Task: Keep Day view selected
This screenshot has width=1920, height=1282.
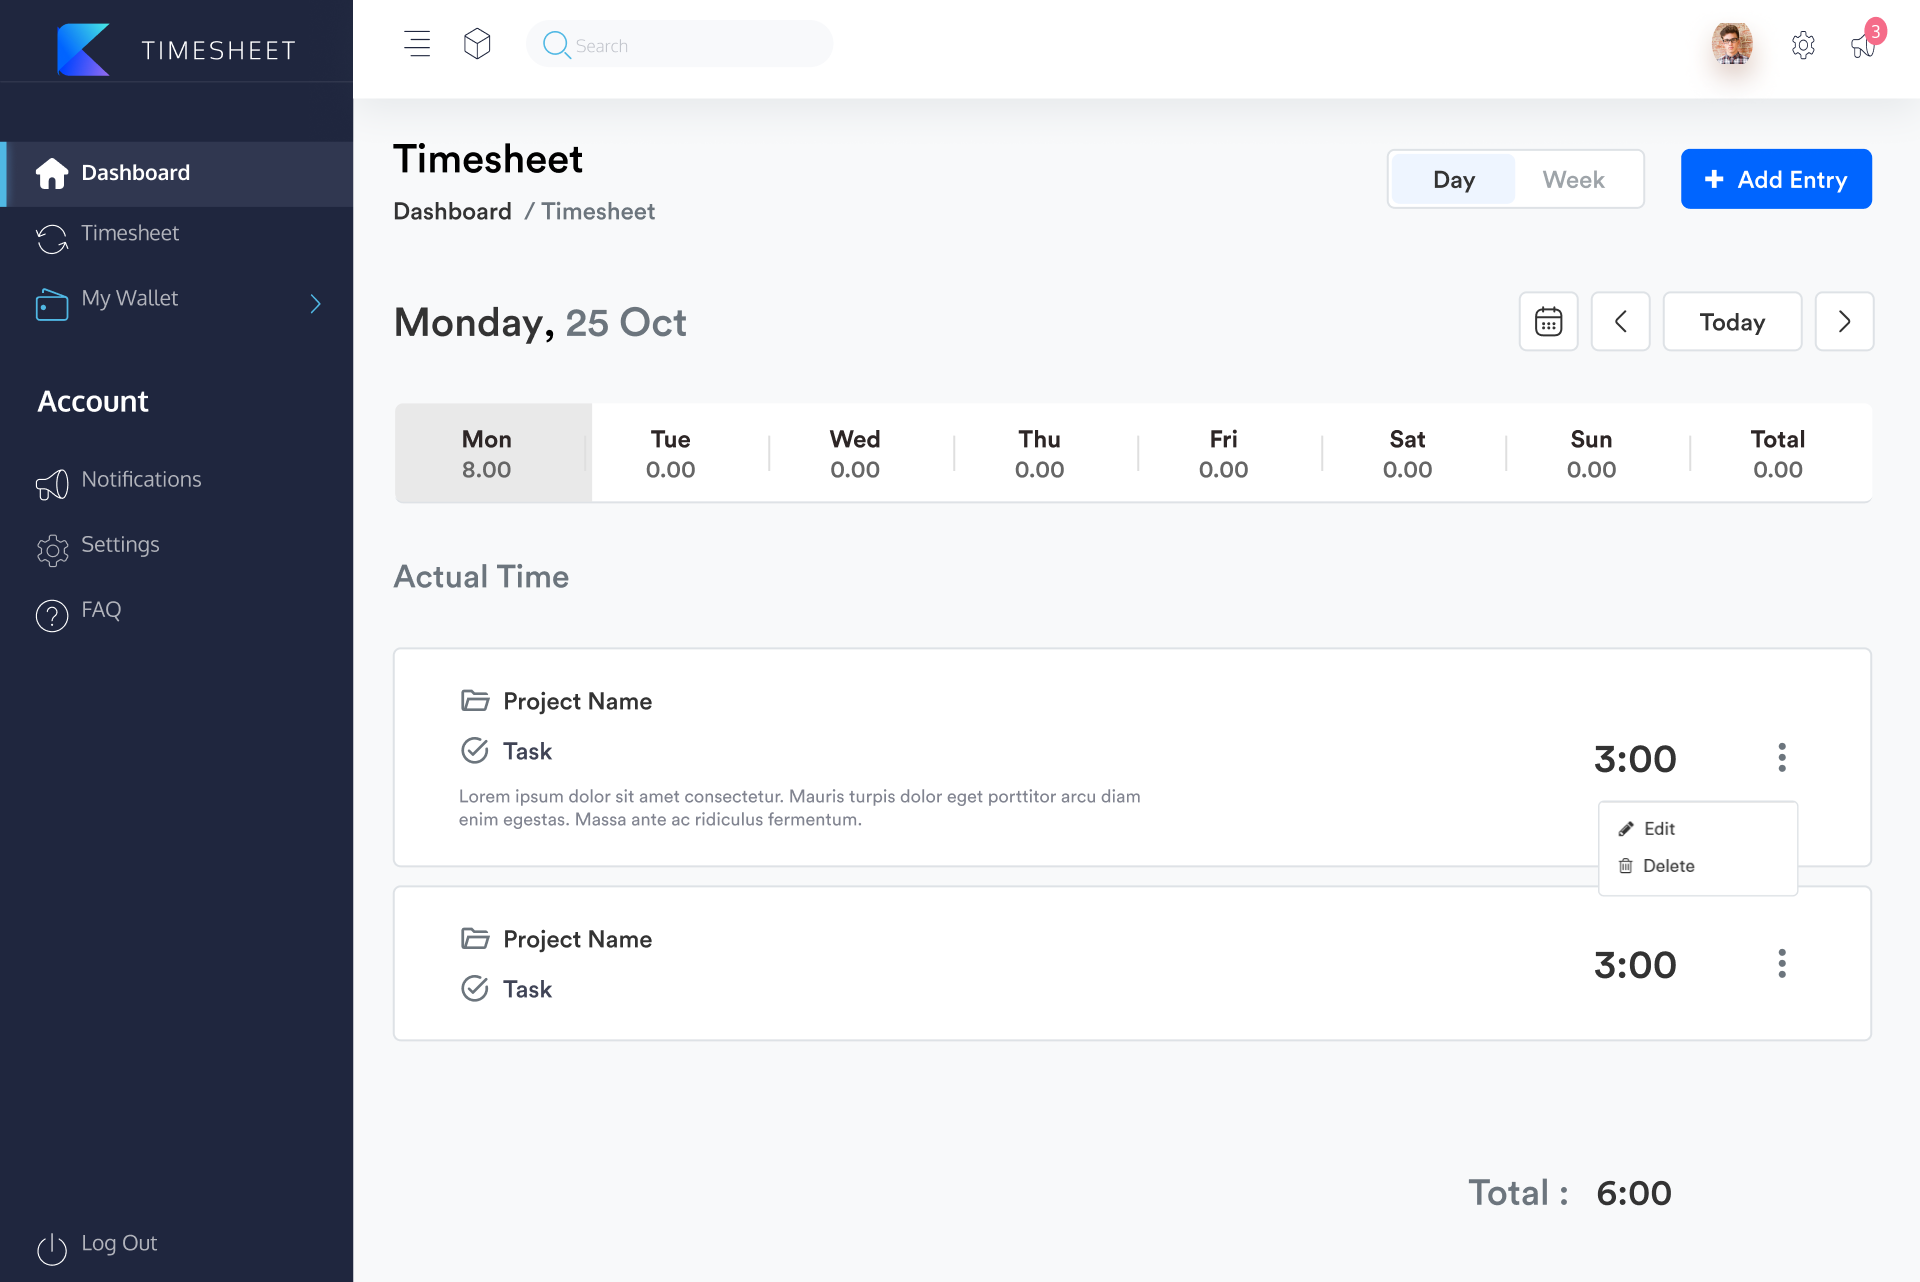Action: 1453,179
